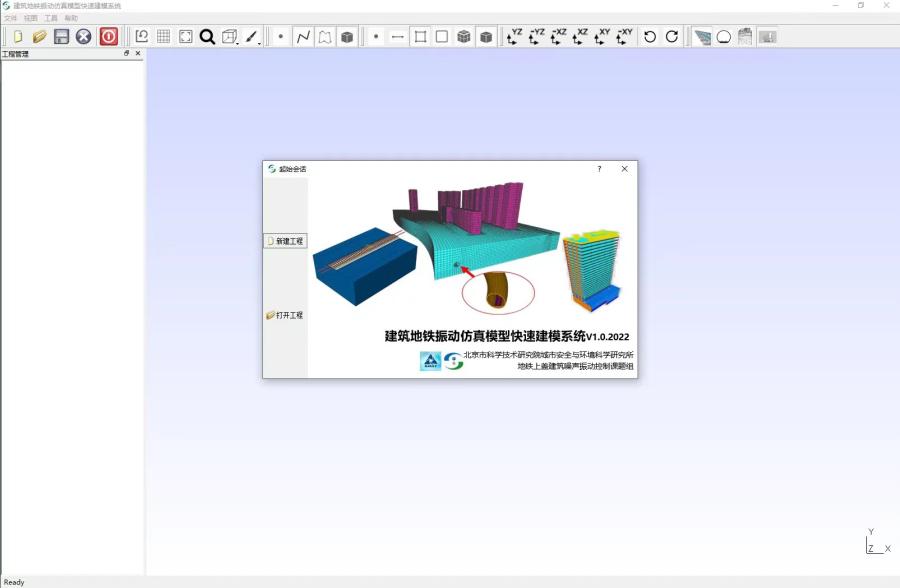Click the dialog help question mark
This screenshot has width=900, height=588.
click(x=600, y=169)
